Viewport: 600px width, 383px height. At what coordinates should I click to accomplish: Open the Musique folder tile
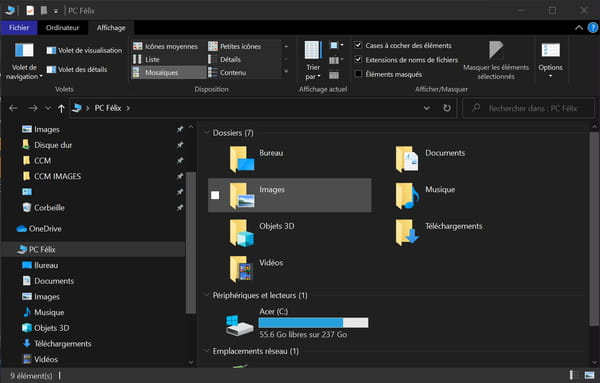[x=455, y=195]
